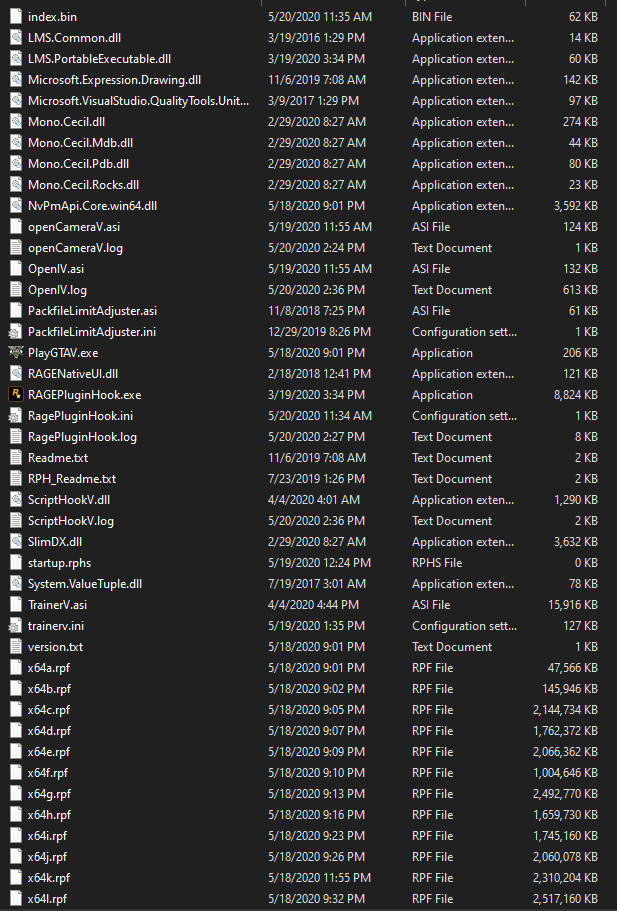Click the x64h.rpf file name
The width and height of the screenshot is (617, 911).
point(49,815)
